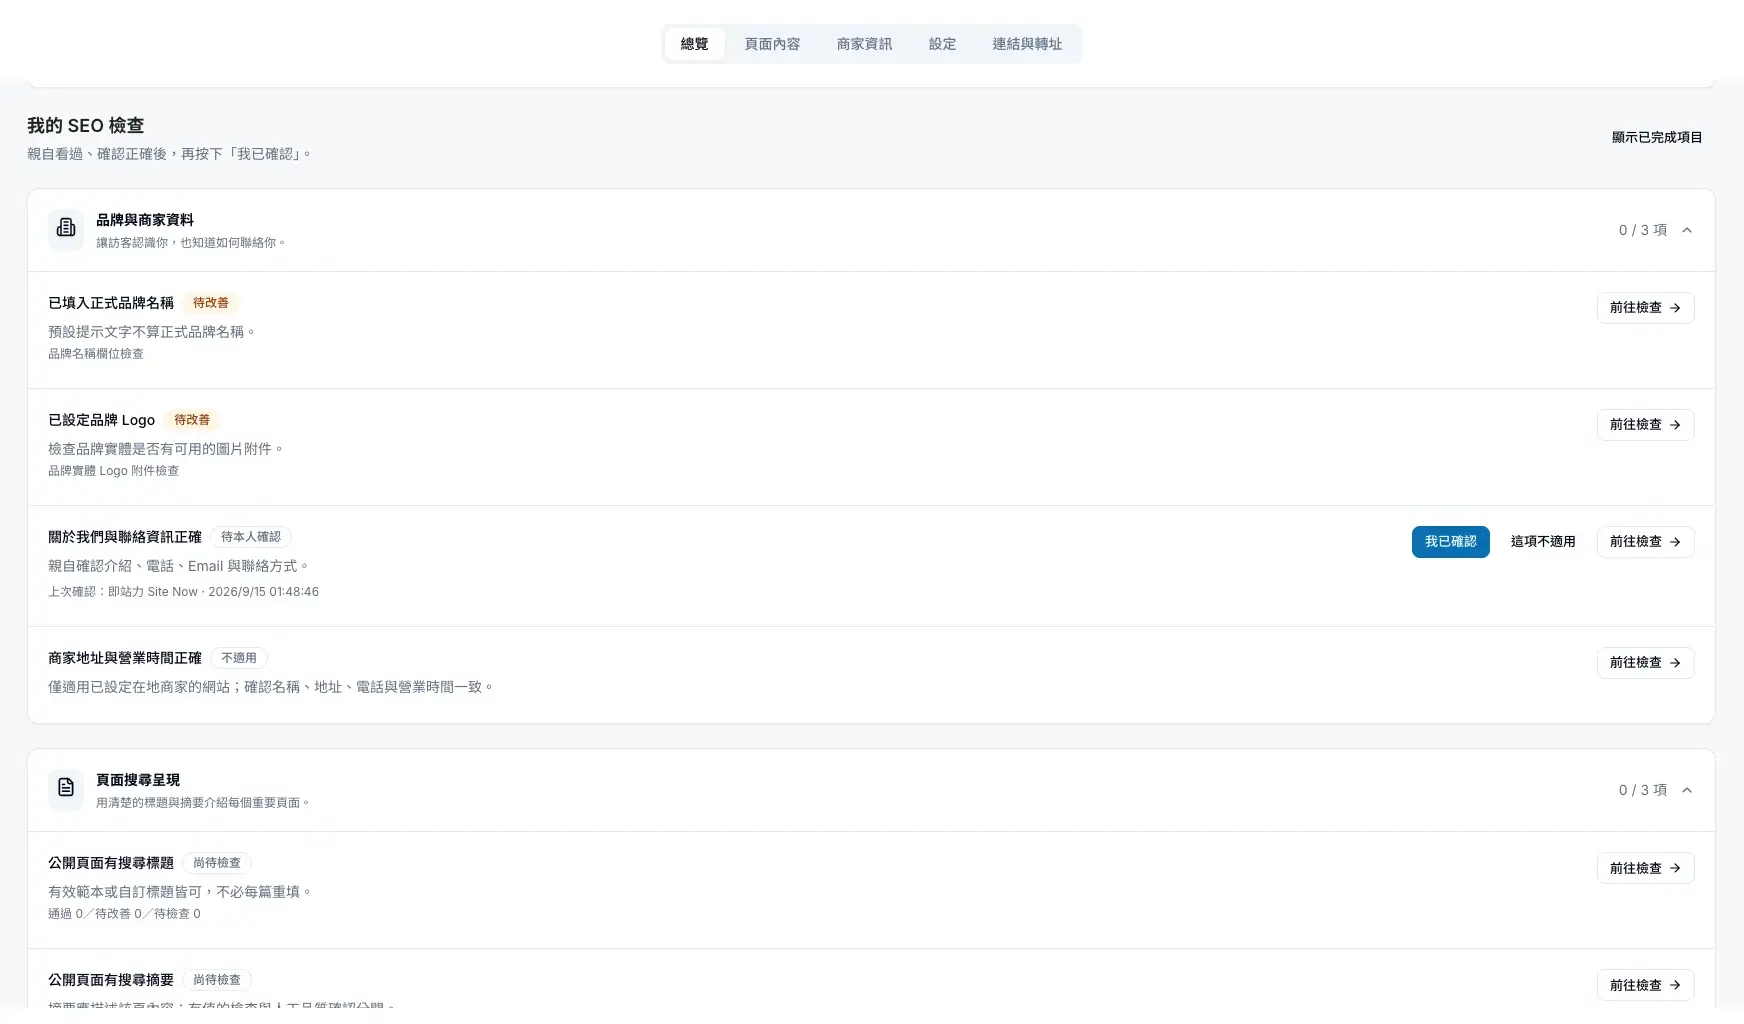Click the 不適用 status badge
Image resolution: width=1744 pixels, height=1024 pixels.
click(x=239, y=658)
